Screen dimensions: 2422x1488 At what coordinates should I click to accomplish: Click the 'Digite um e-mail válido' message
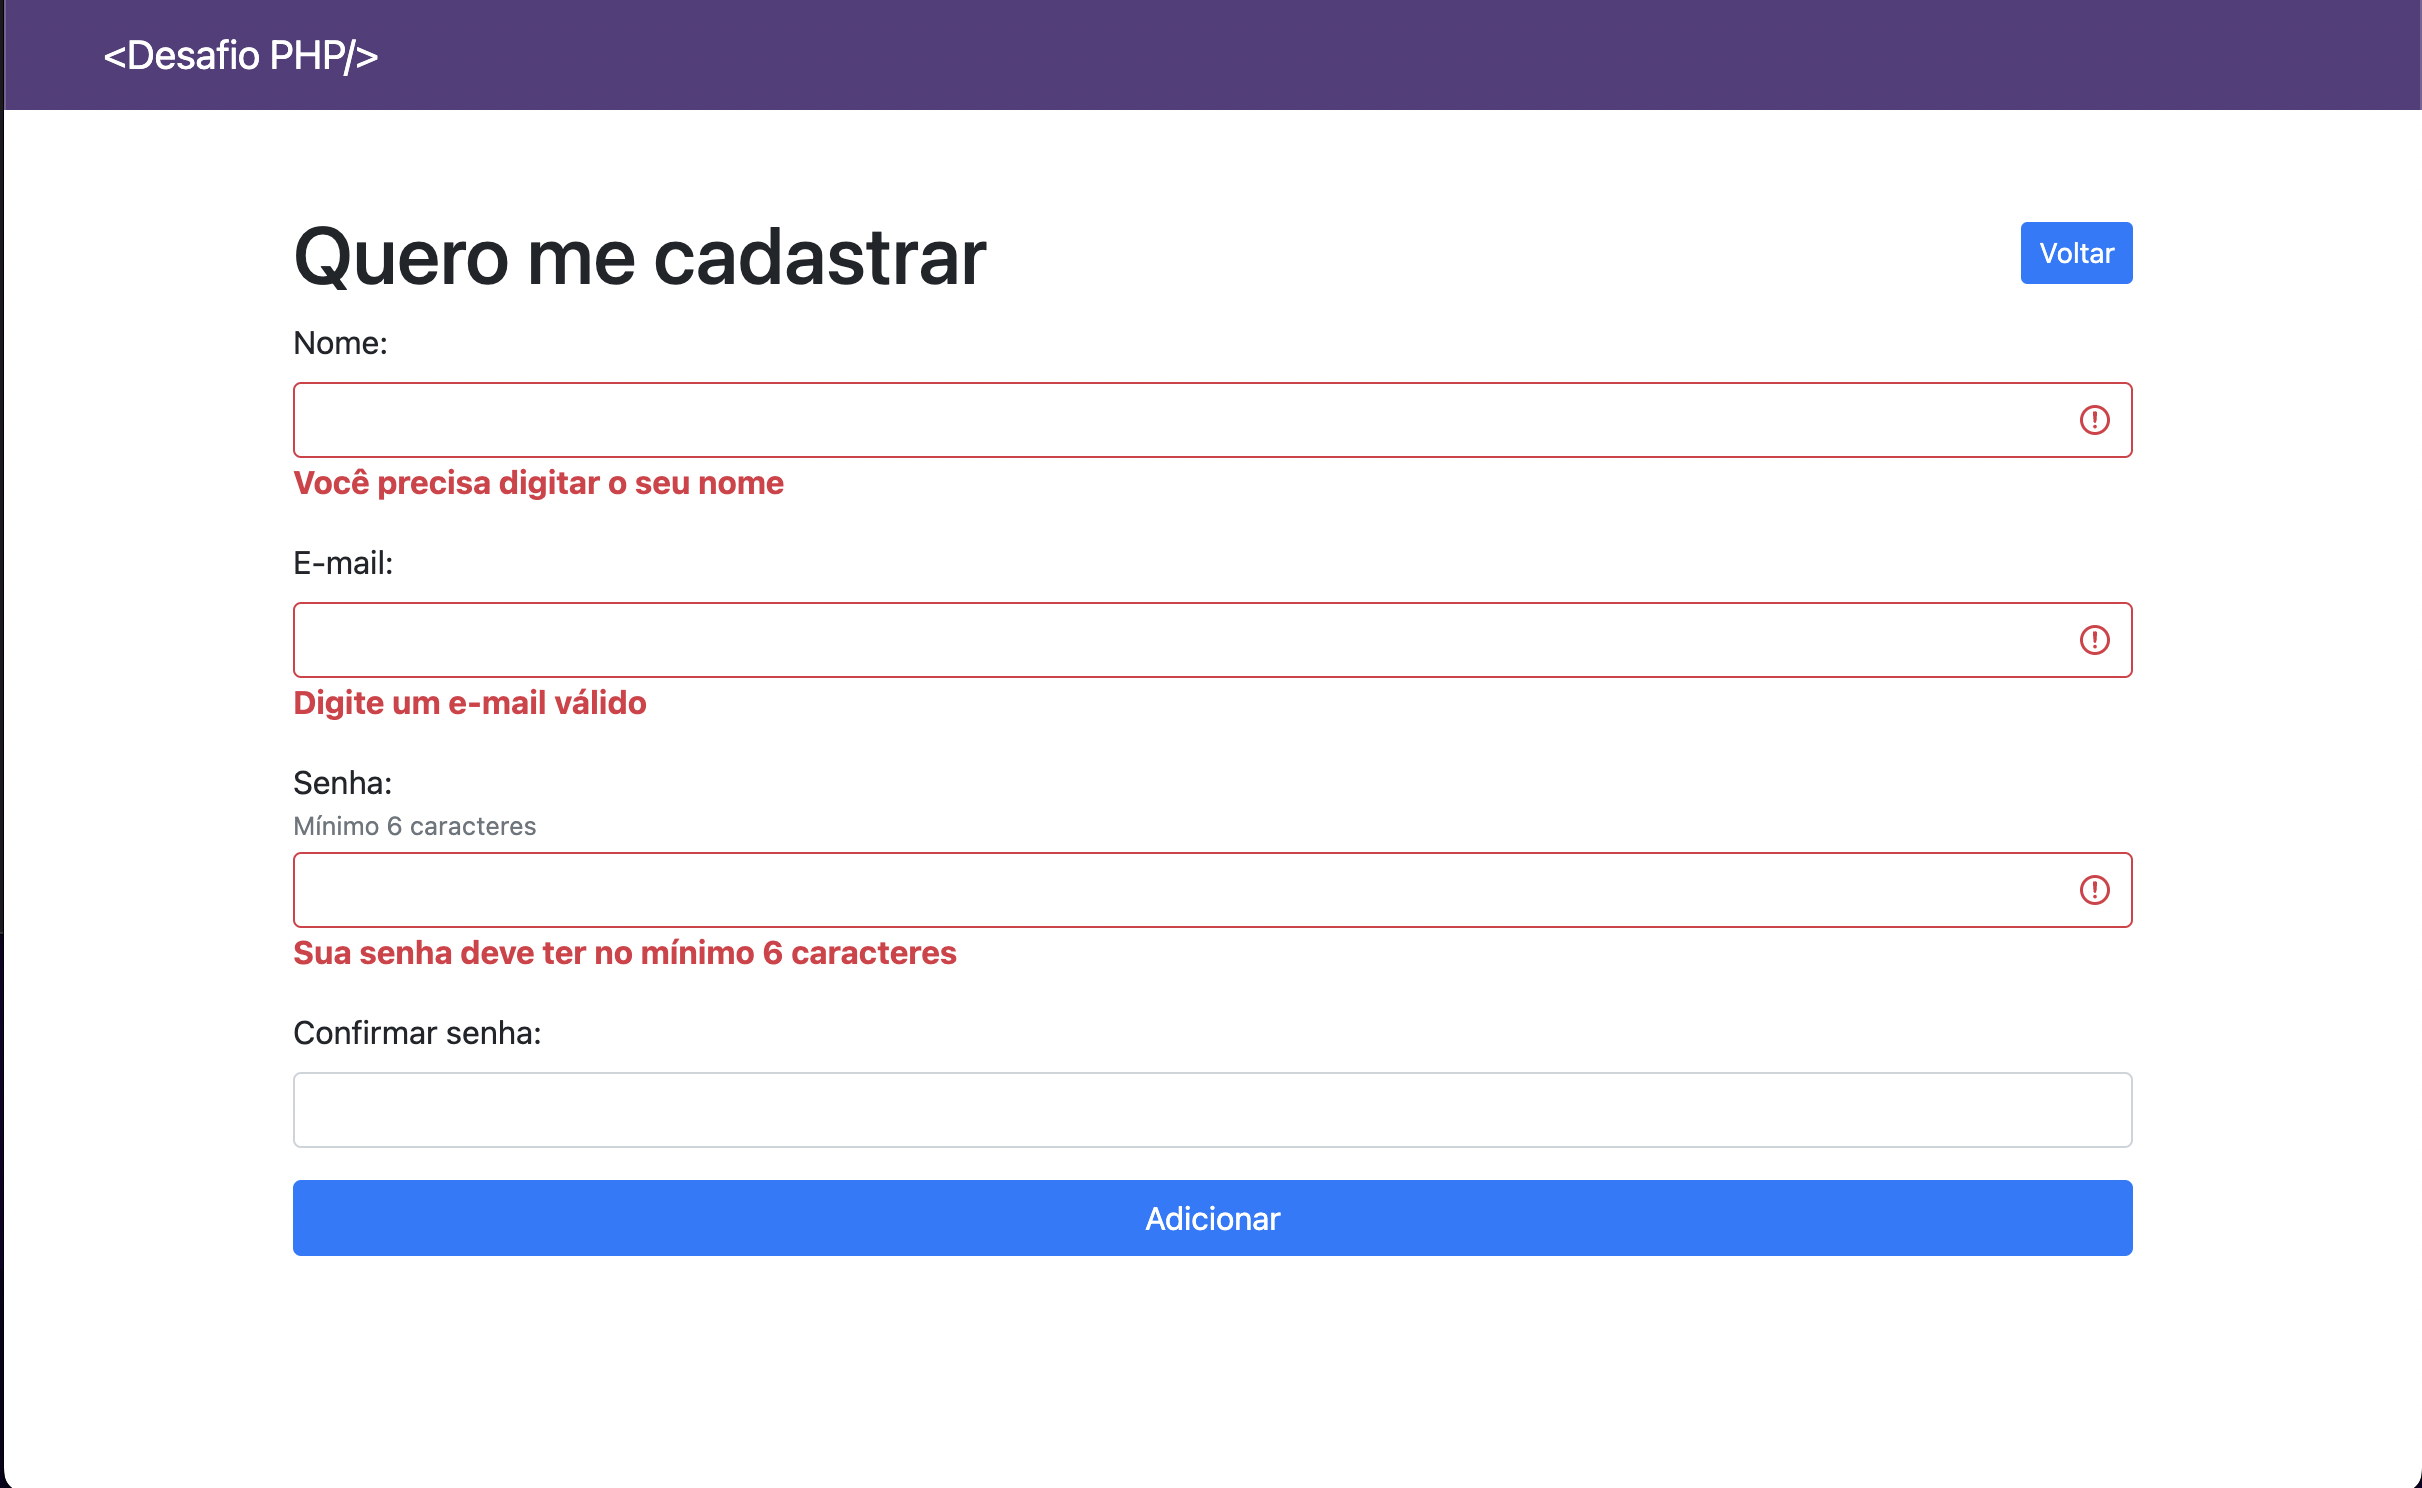click(x=470, y=703)
